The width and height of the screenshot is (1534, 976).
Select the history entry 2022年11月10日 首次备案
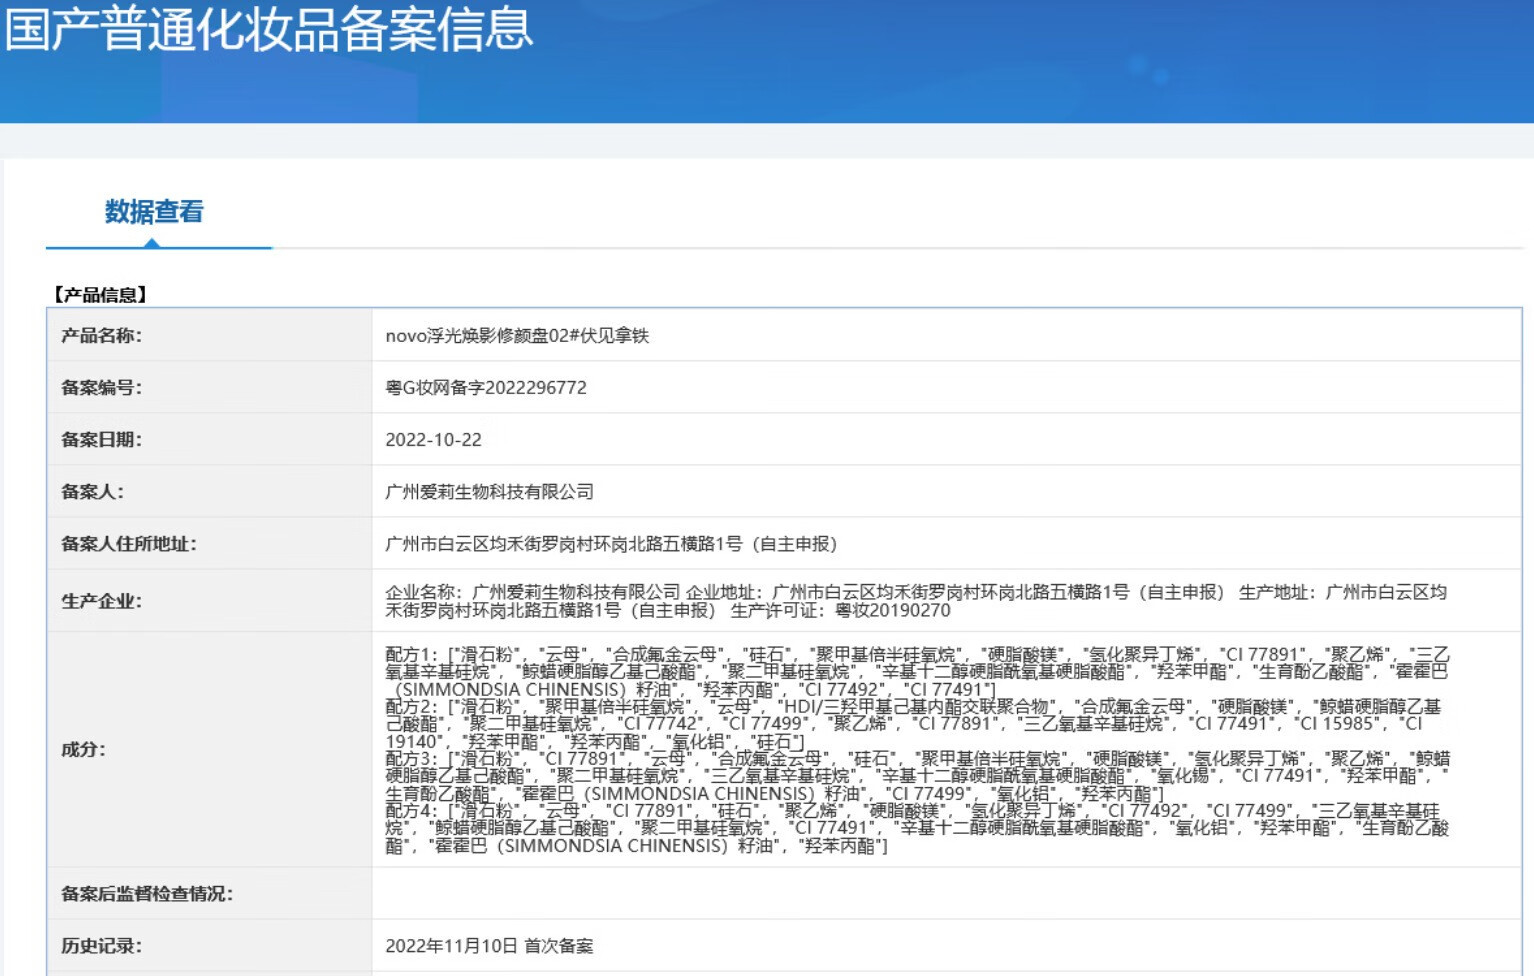489,946
